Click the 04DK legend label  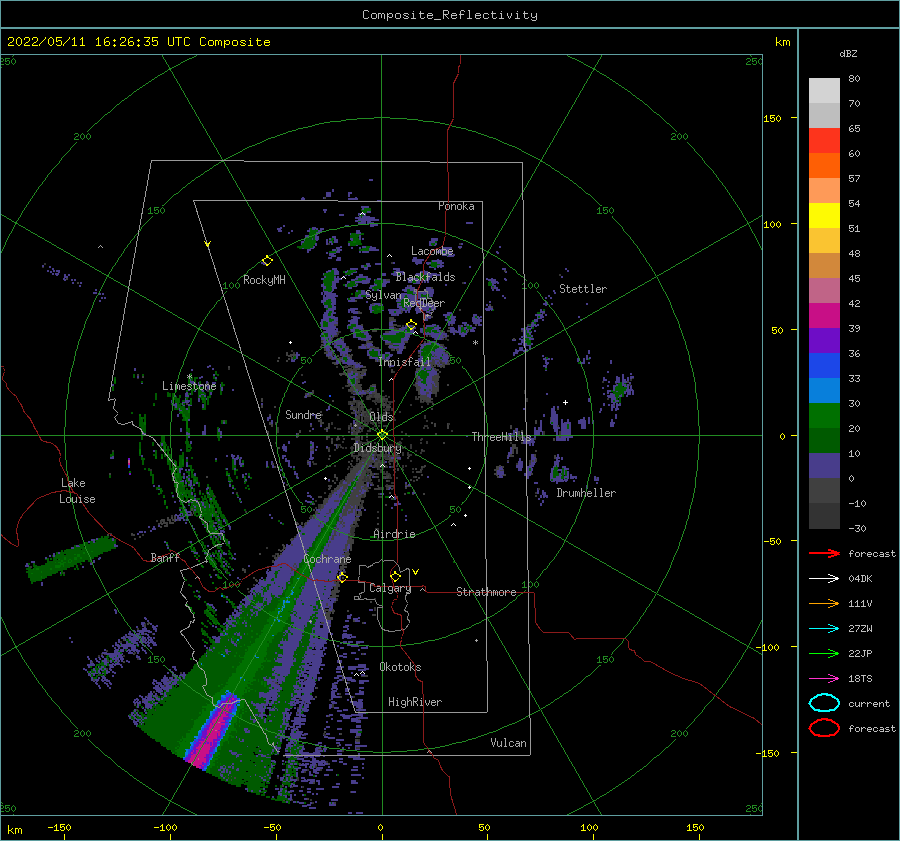(x=860, y=579)
